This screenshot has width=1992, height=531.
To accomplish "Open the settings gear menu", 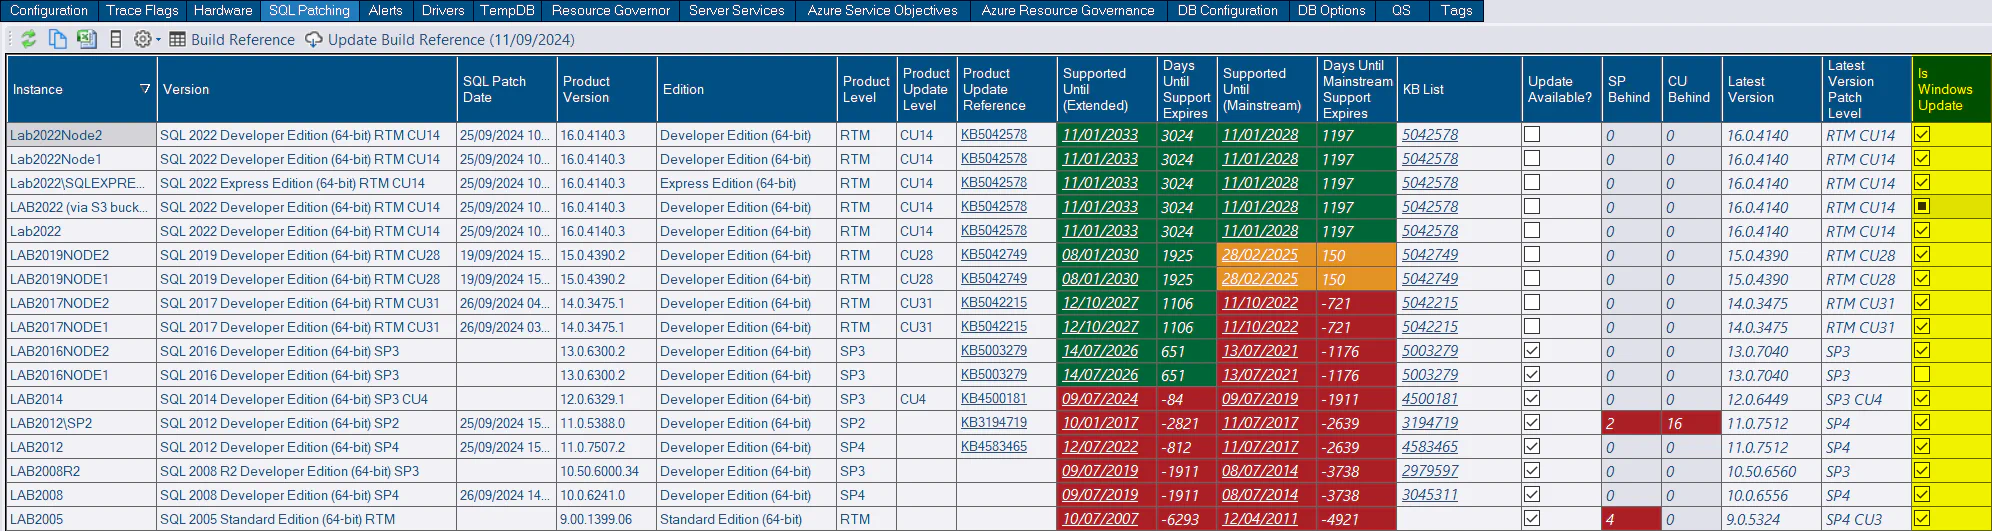I will [146, 39].
